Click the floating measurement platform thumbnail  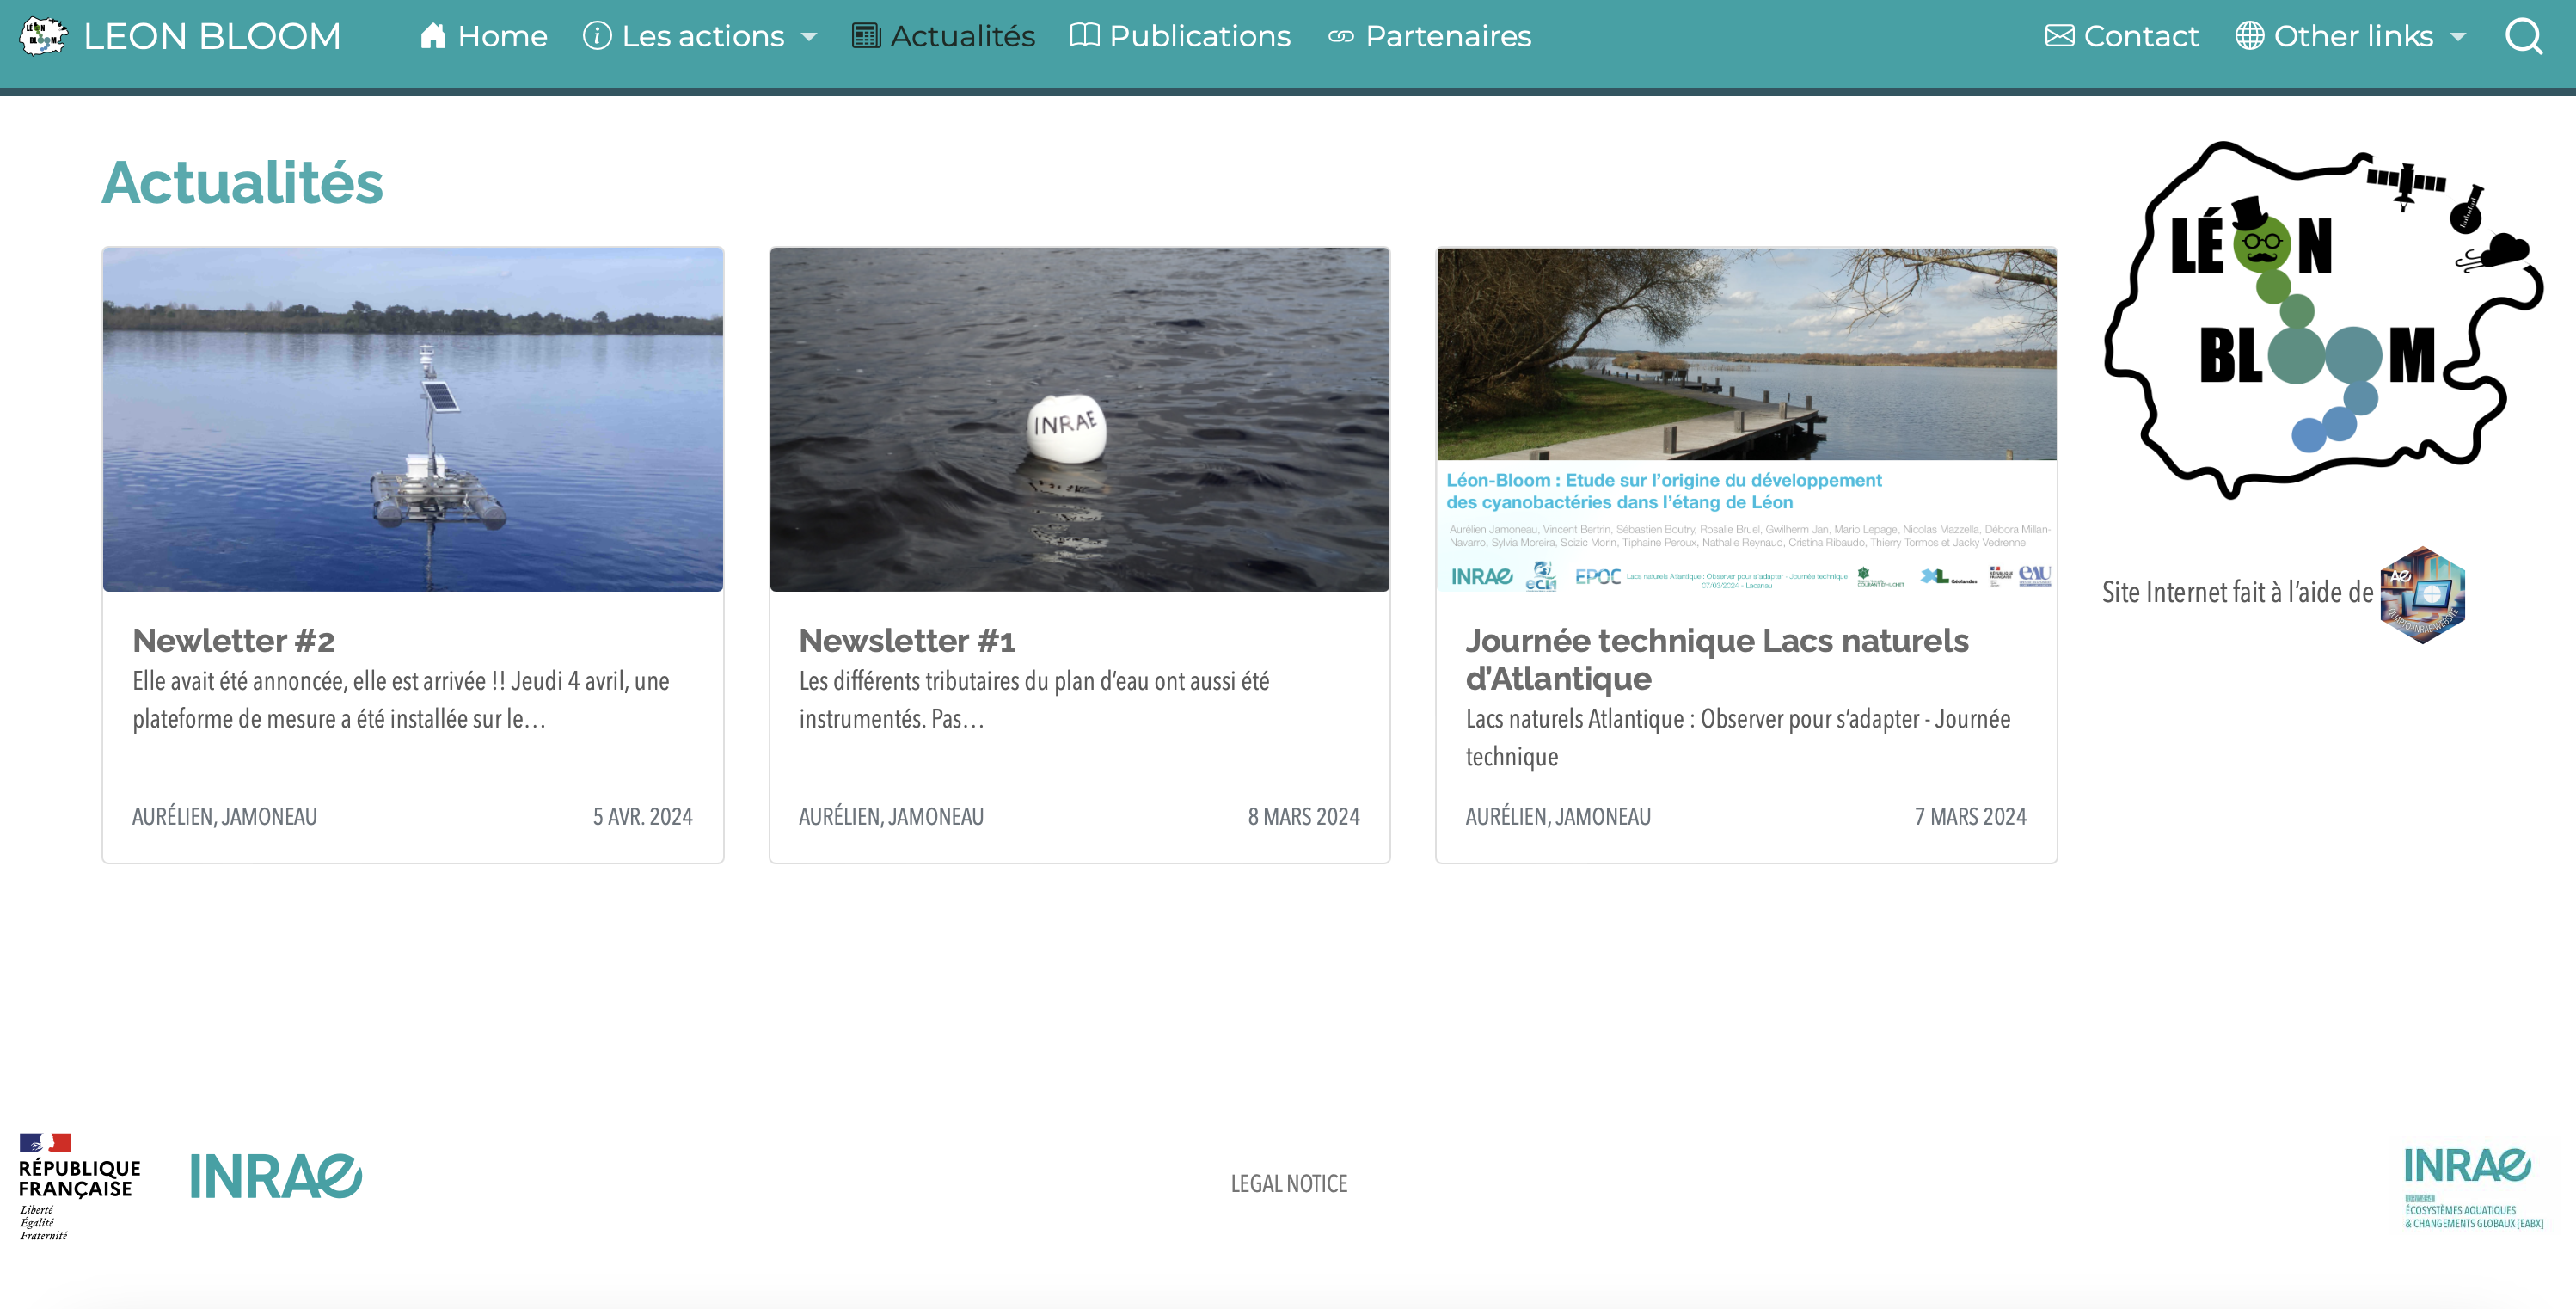[412, 420]
